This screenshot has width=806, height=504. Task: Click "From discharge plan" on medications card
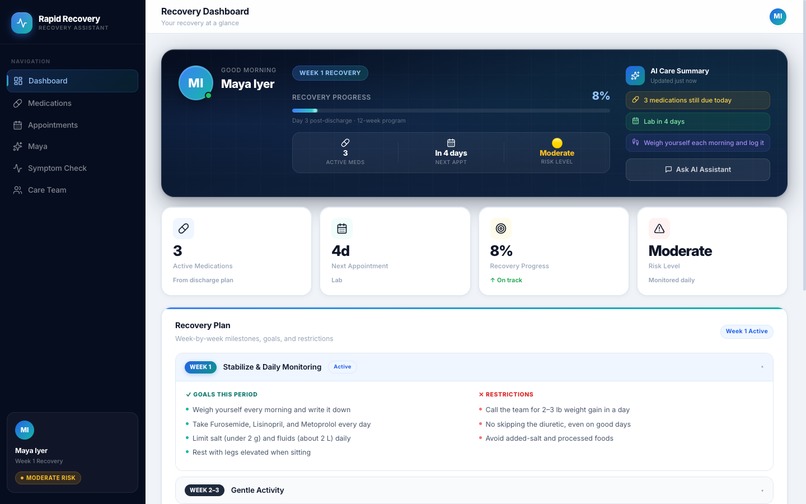(x=203, y=280)
